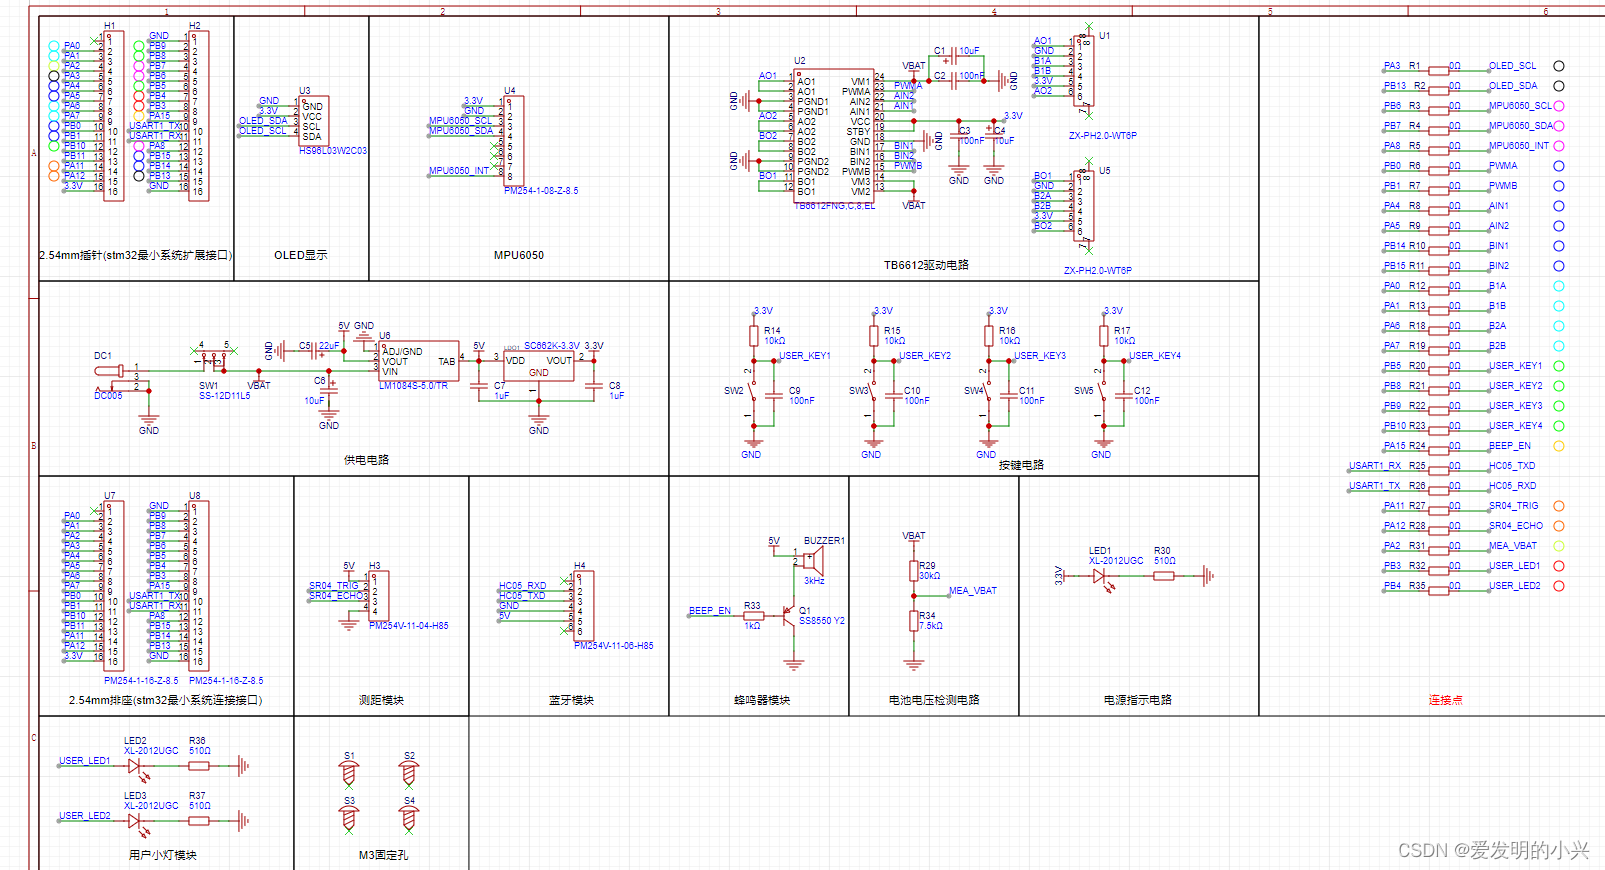The width and height of the screenshot is (1605, 870).
Task: Click the 供电电路 section title
Action: point(366,461)
